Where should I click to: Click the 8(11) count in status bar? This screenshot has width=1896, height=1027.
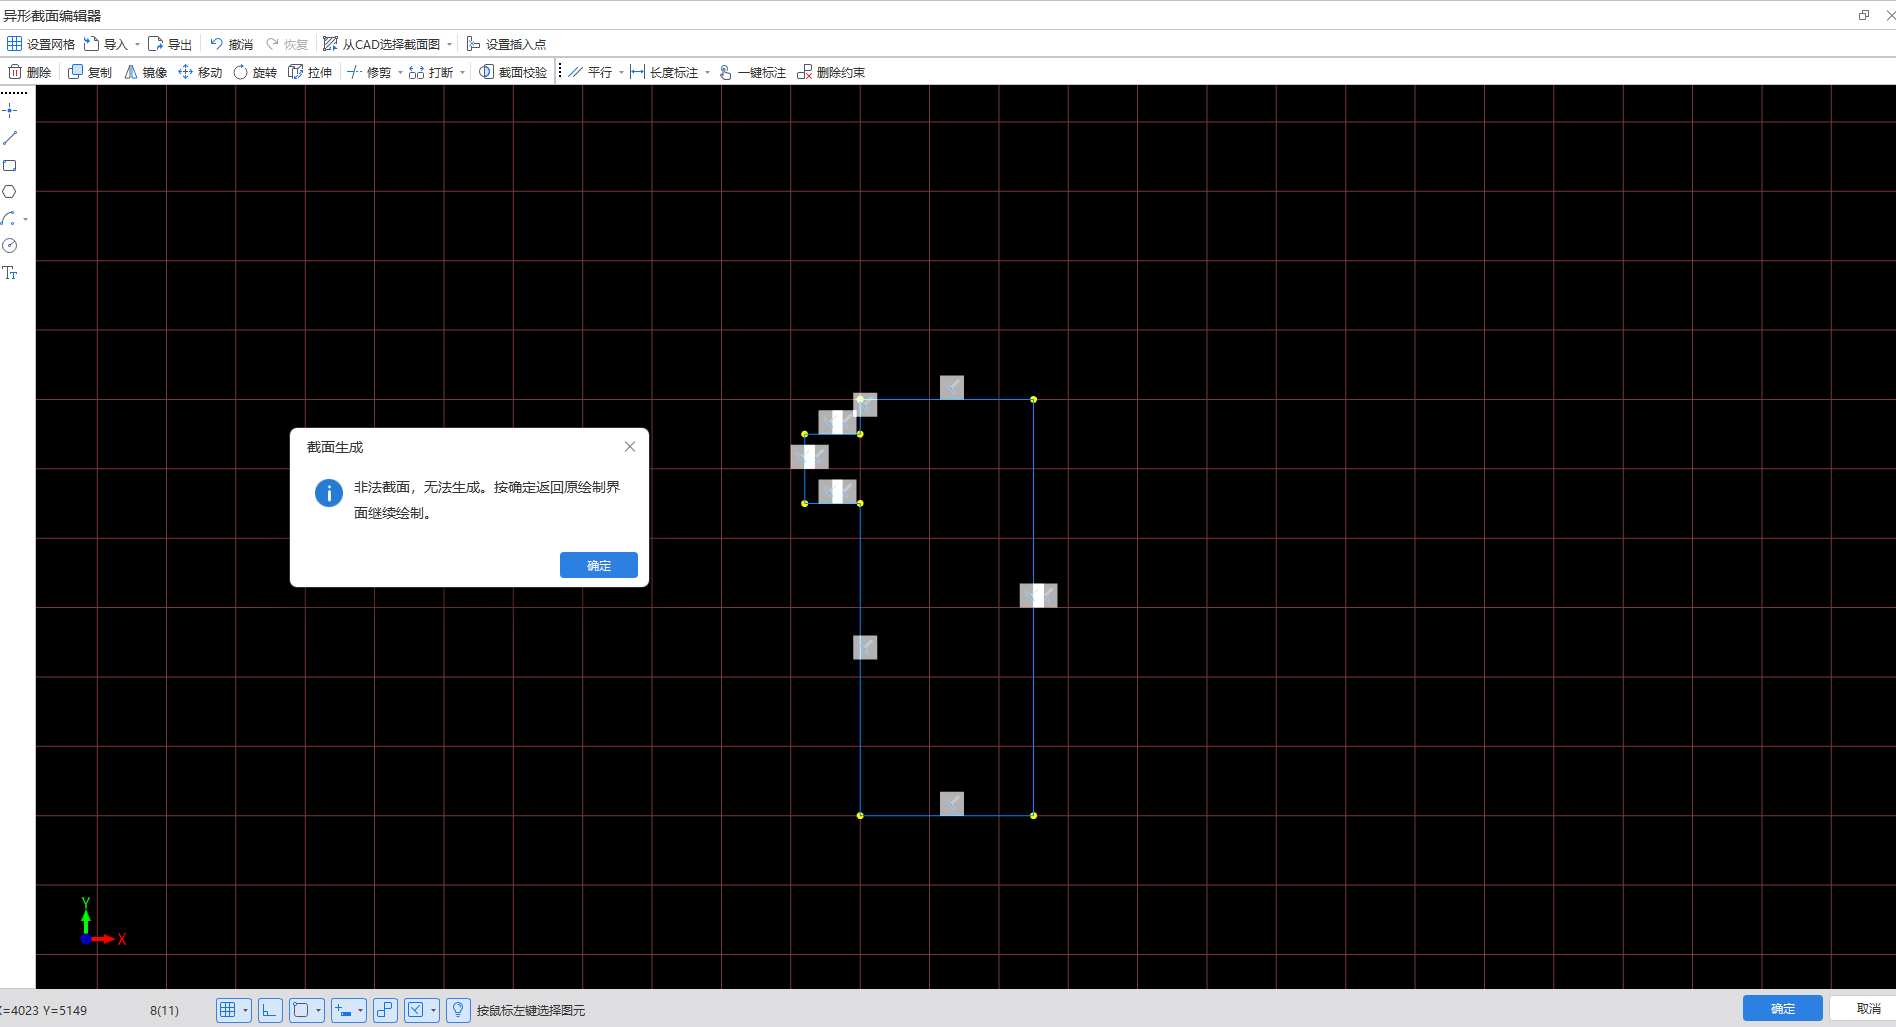coord(164,1010)
